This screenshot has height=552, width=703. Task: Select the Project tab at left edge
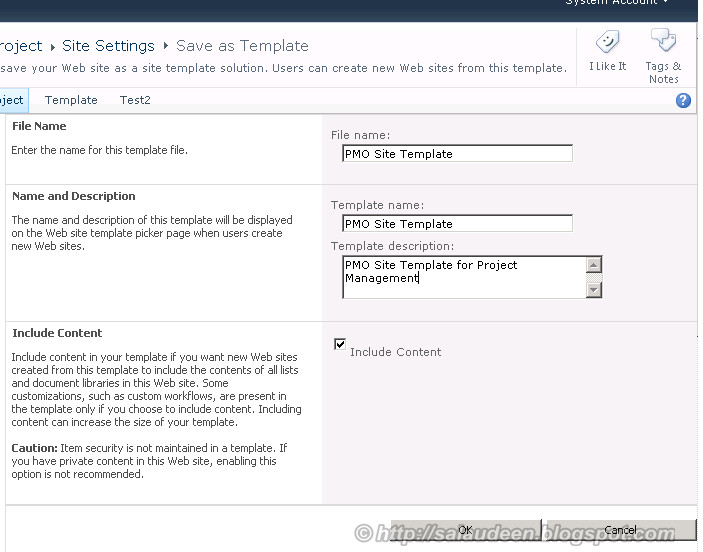click(12, 100)
